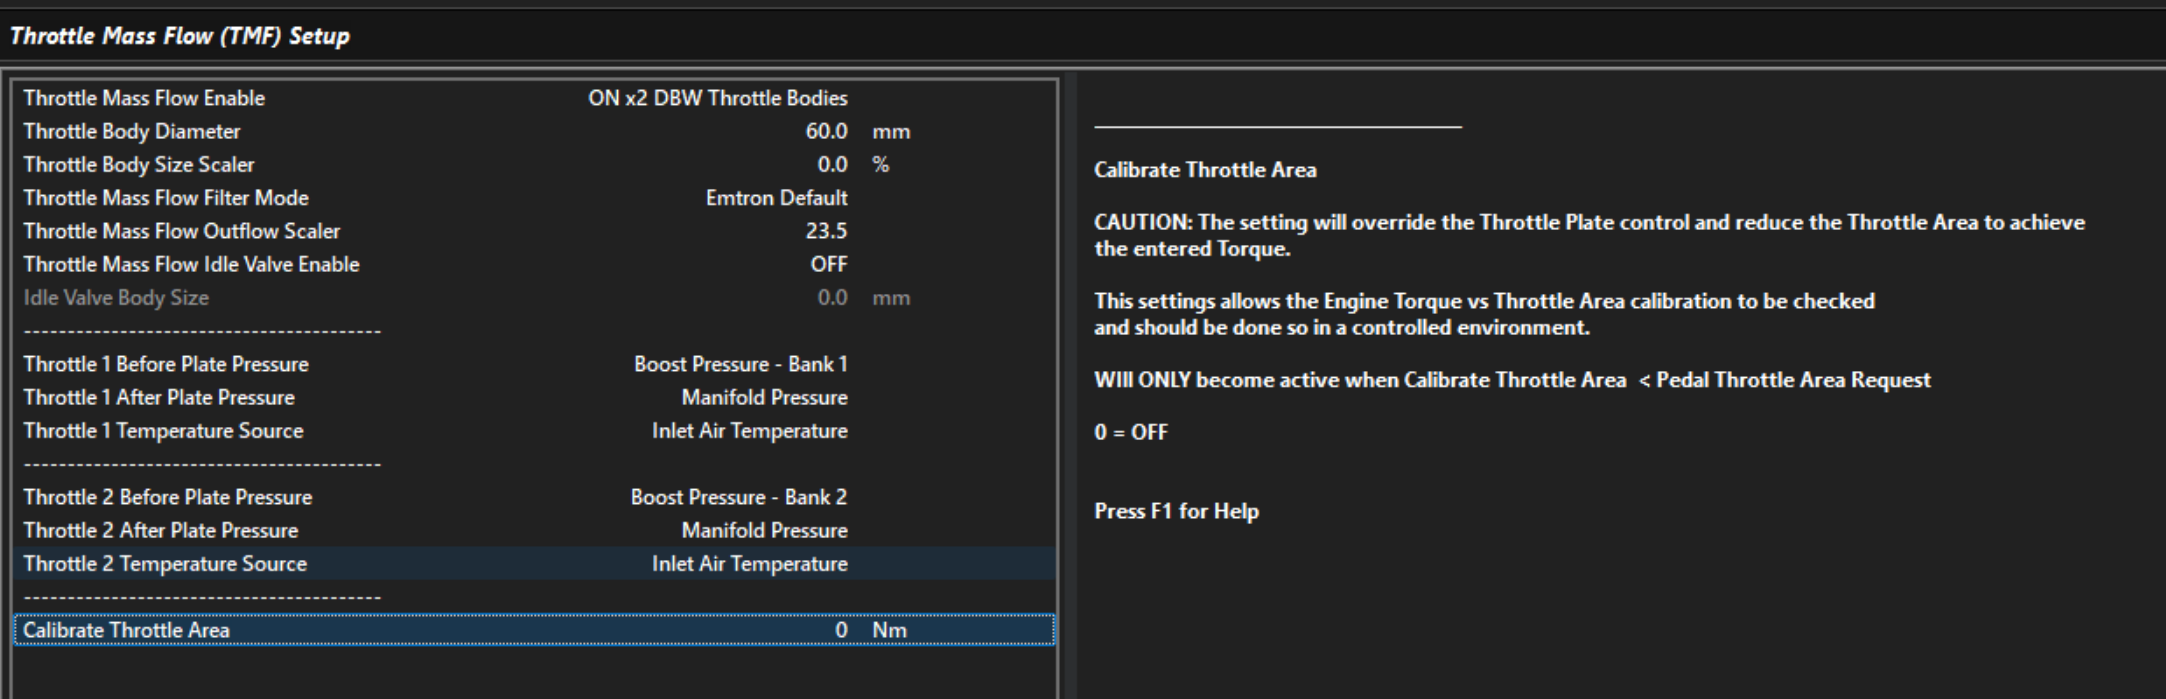Click the 'Calibrate Throttle Area' help heading
The height and width of the screenshot is (699, 2166).
(1205, 170)
